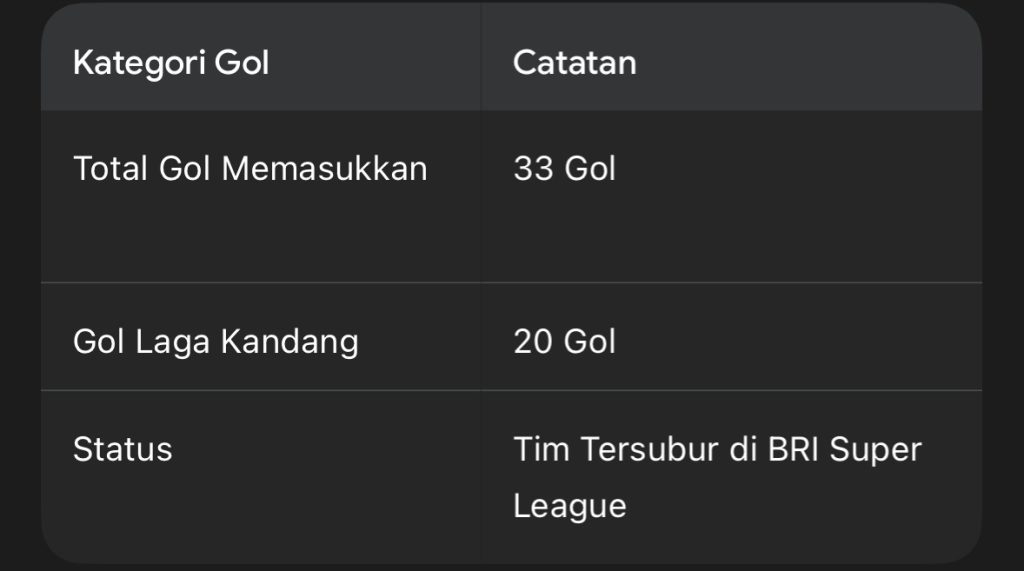Screen dimensions: 1024x571
Task: Click the number 33
Action: pyautogui.click(x=534, y=169)
